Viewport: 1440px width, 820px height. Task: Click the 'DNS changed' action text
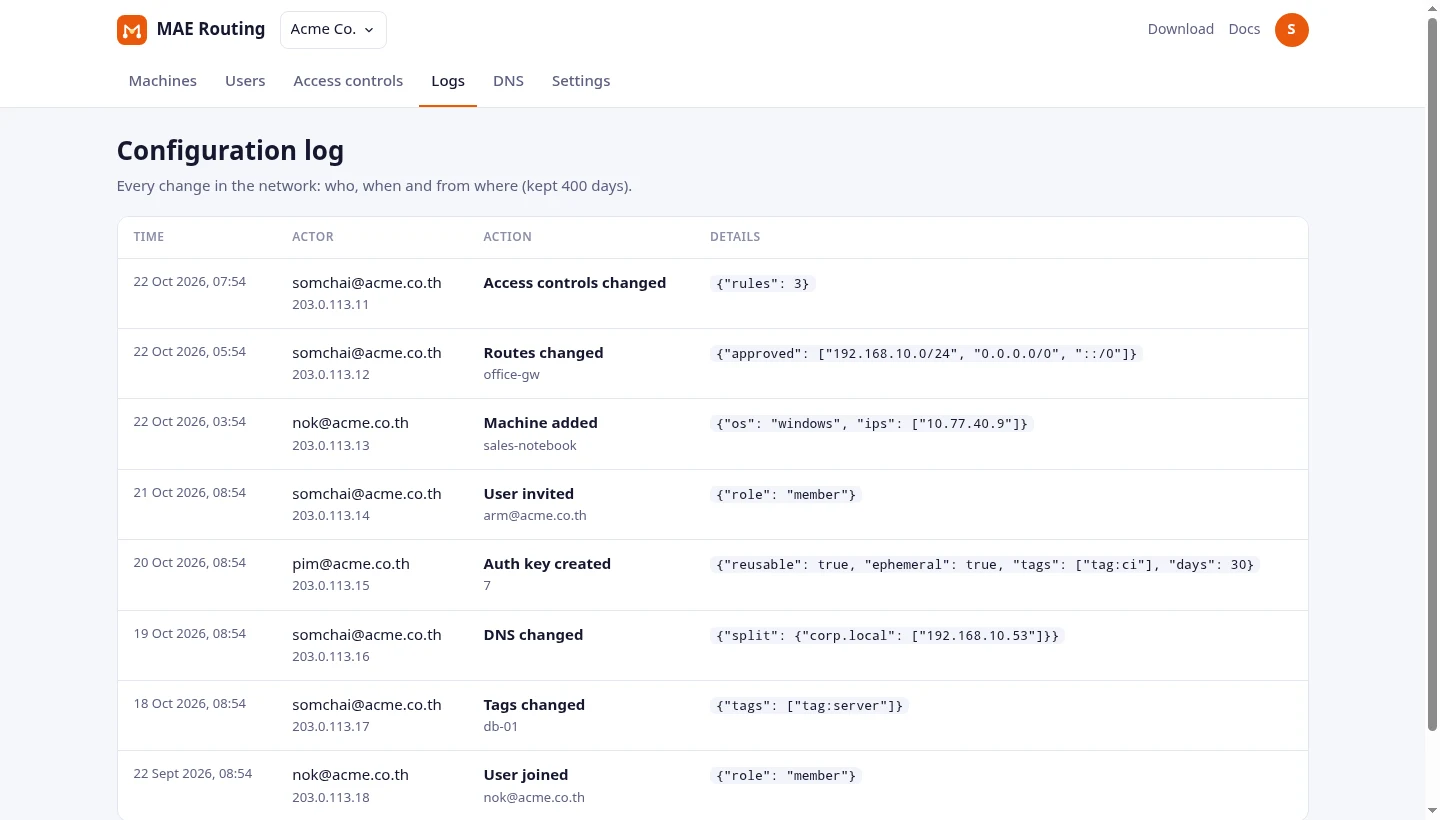click(533, 635)
